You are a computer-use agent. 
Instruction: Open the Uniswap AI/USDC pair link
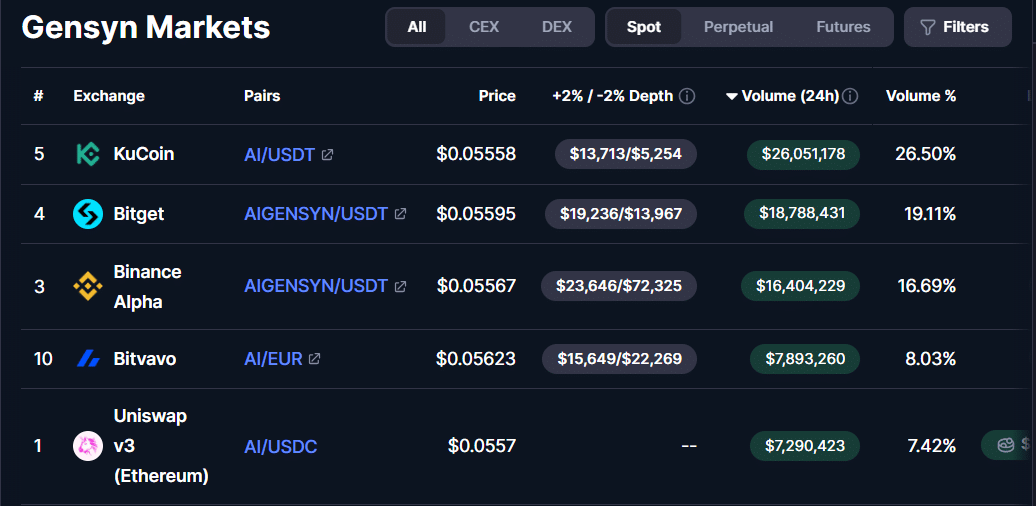(x=281, y=447)
